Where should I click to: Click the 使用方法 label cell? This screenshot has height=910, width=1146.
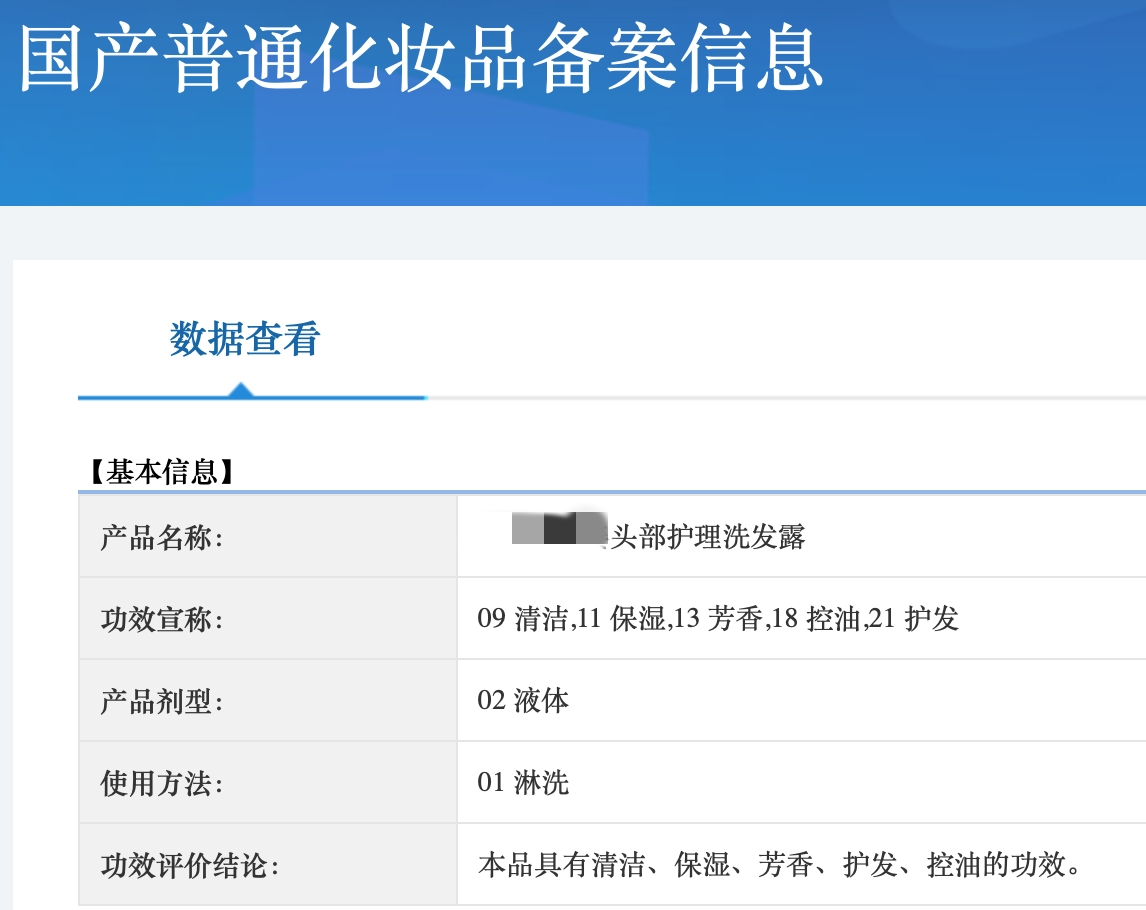point(162,783)
